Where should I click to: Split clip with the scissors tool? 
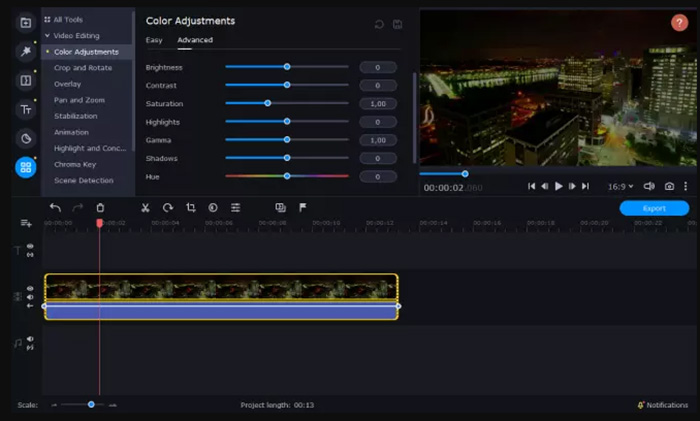click(x=145, y=208)
